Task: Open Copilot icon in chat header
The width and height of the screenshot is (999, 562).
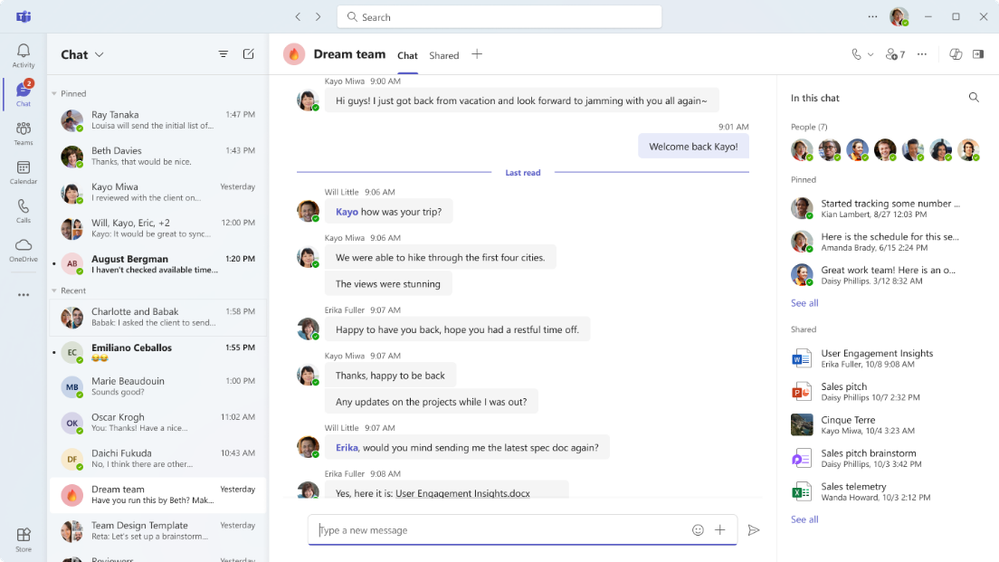Action: [955, 55]
